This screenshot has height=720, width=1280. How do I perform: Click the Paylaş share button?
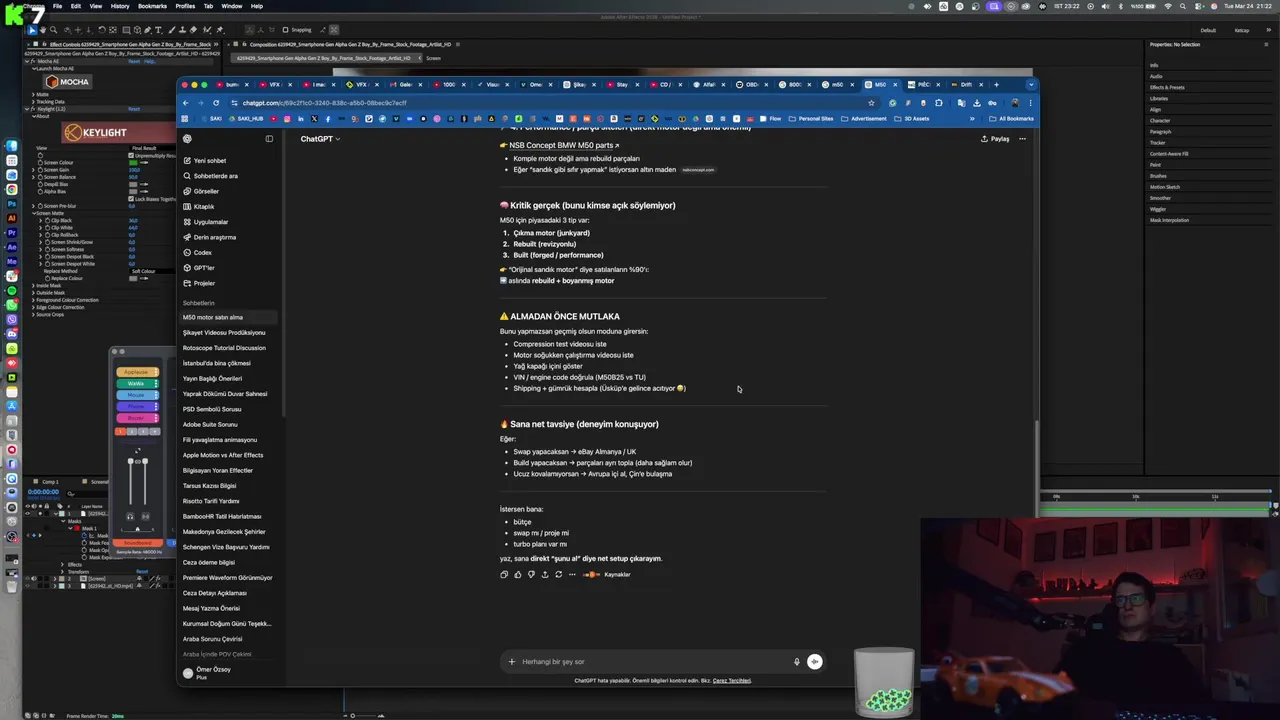[995, 139]
